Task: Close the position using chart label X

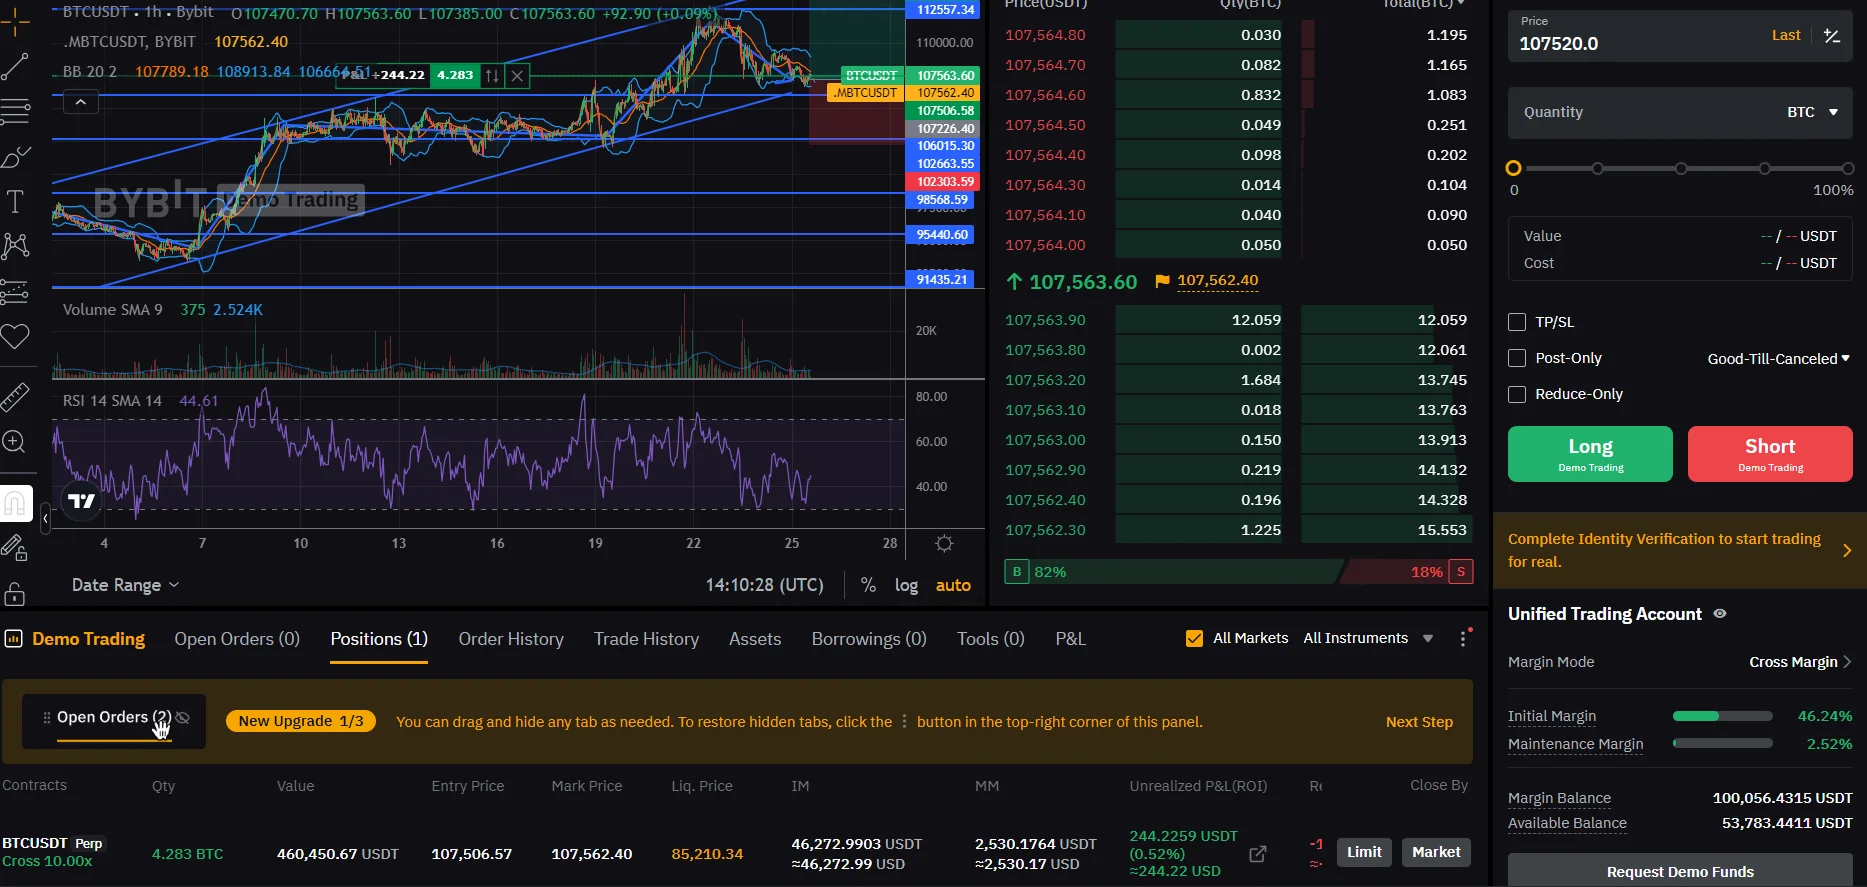Action: pos(517,75)
